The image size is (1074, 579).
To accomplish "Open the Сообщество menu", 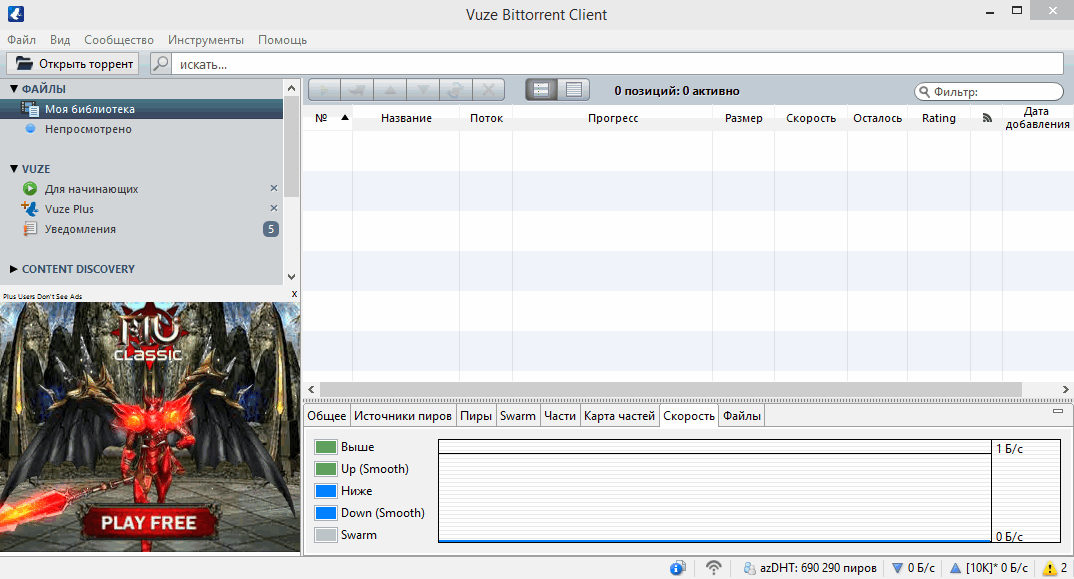I will pos(118,40).
